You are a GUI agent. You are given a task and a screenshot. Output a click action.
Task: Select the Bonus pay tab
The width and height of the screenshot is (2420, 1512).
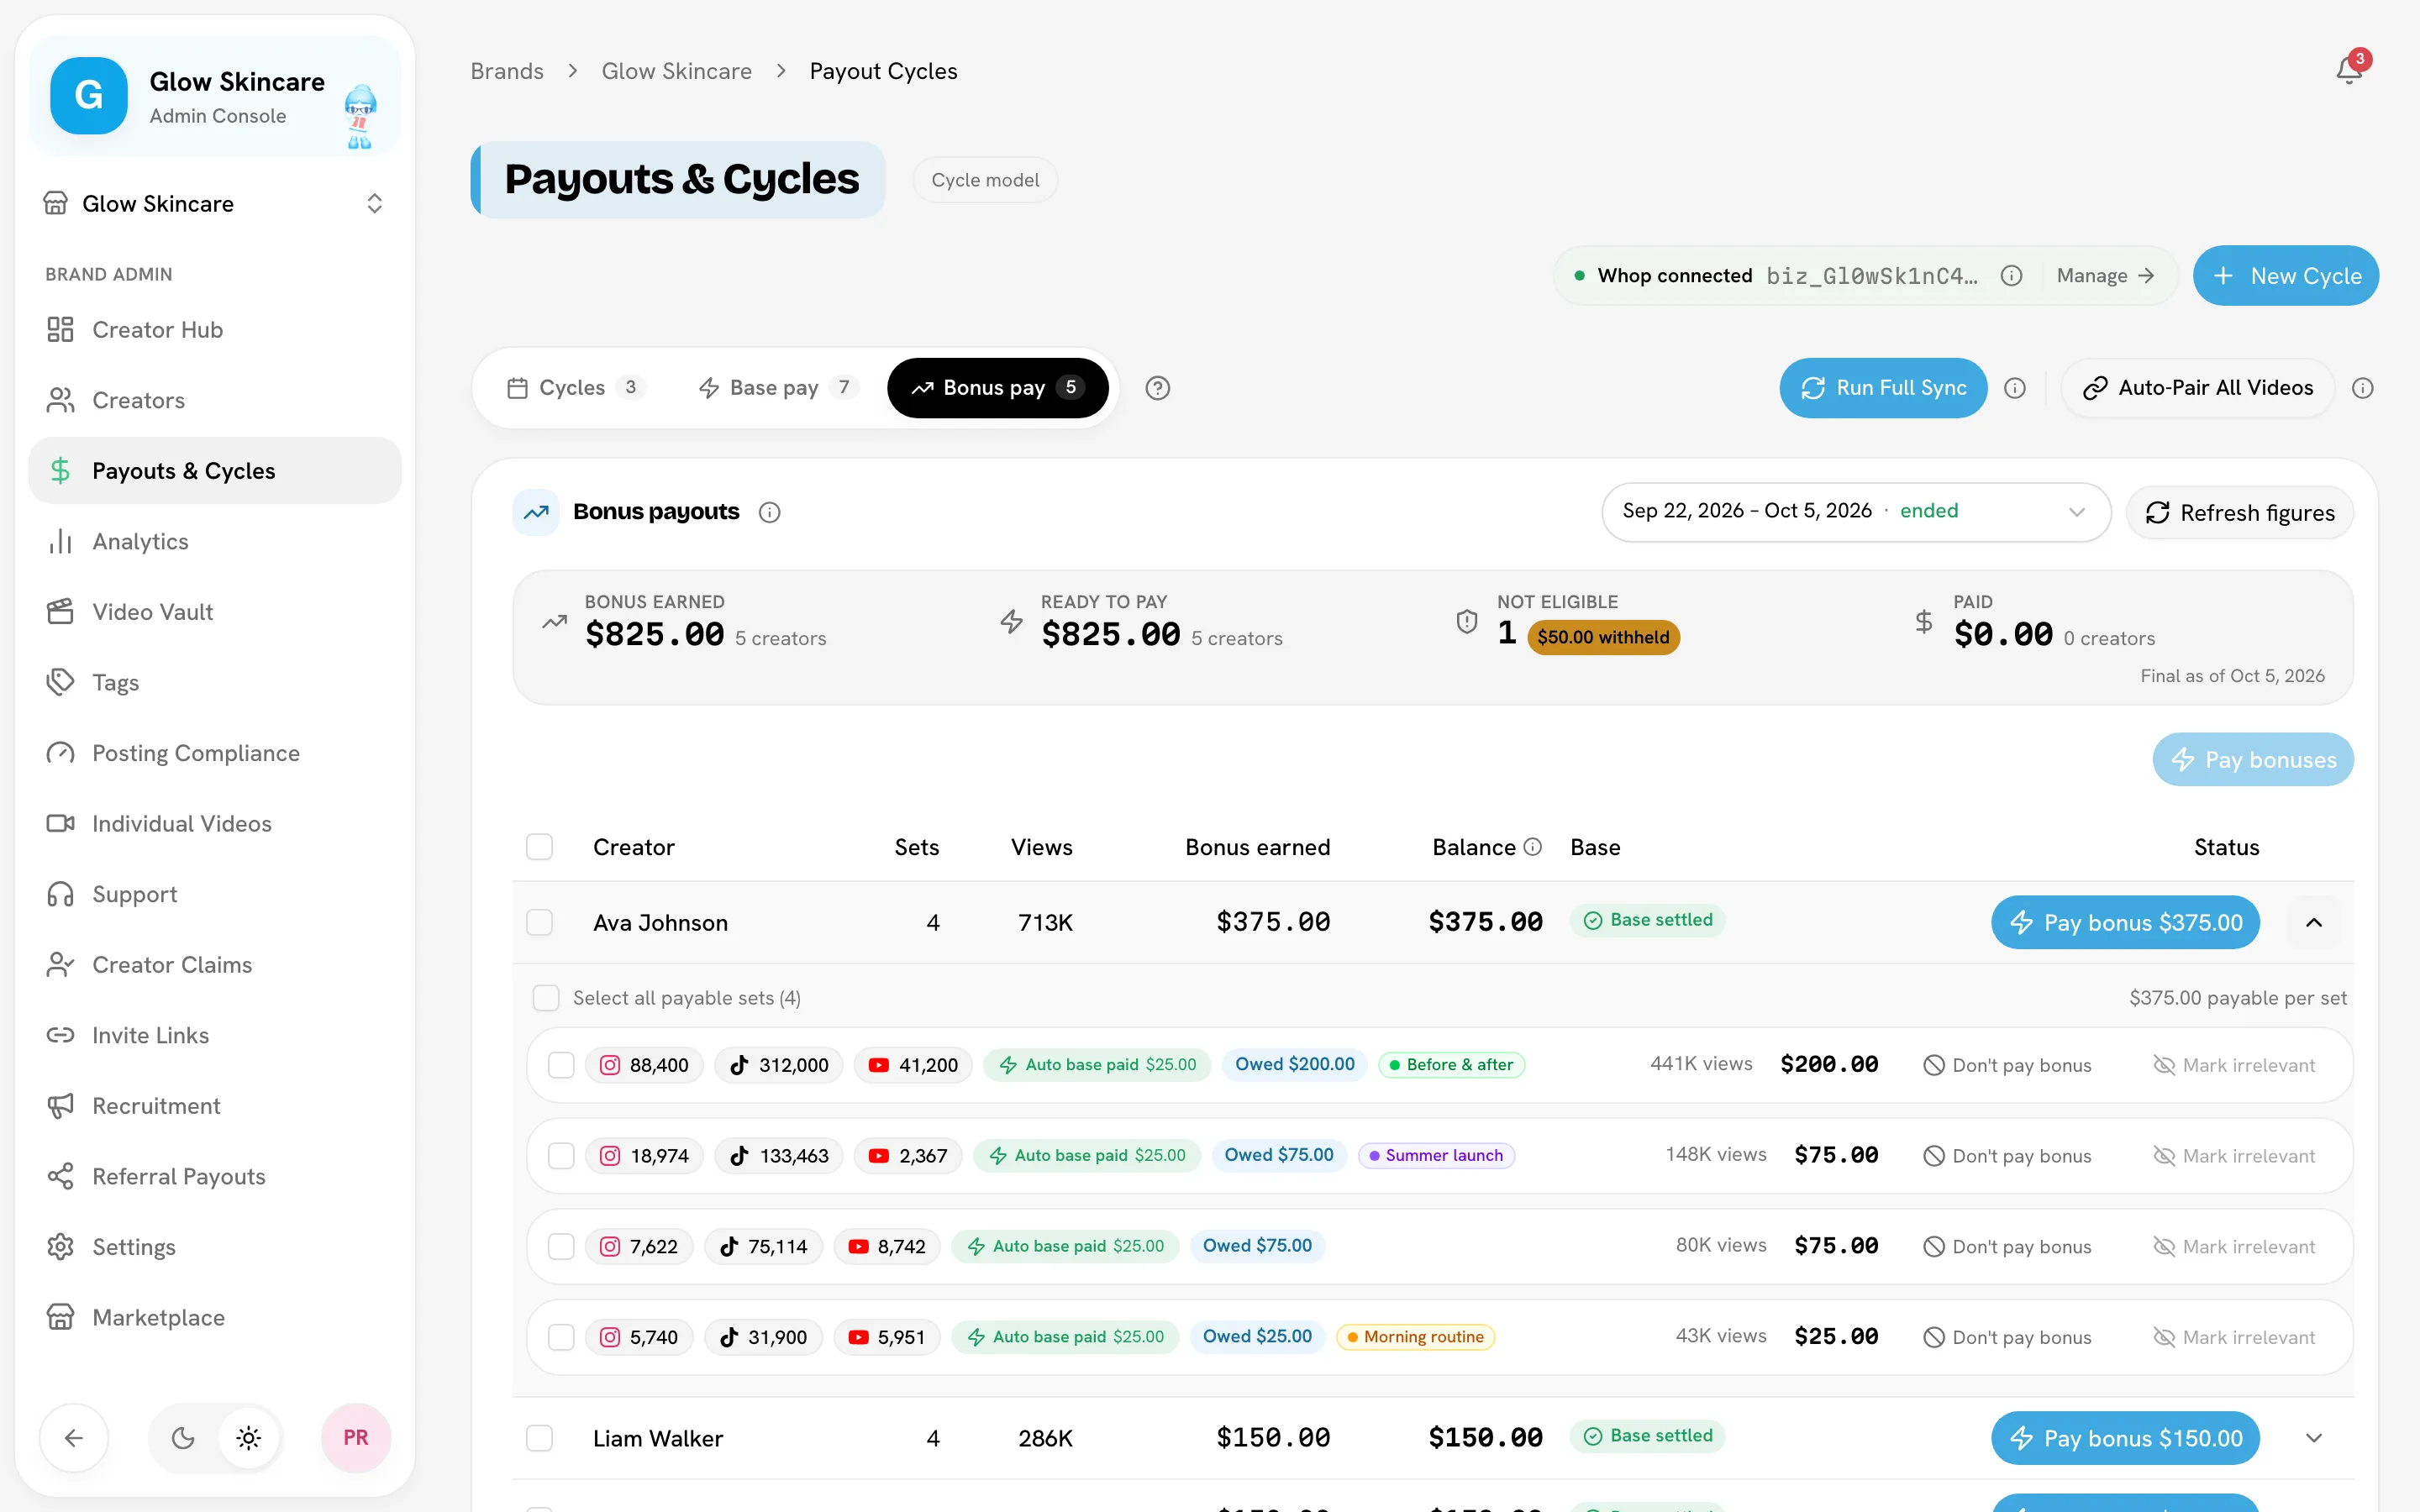click(997, 388)
